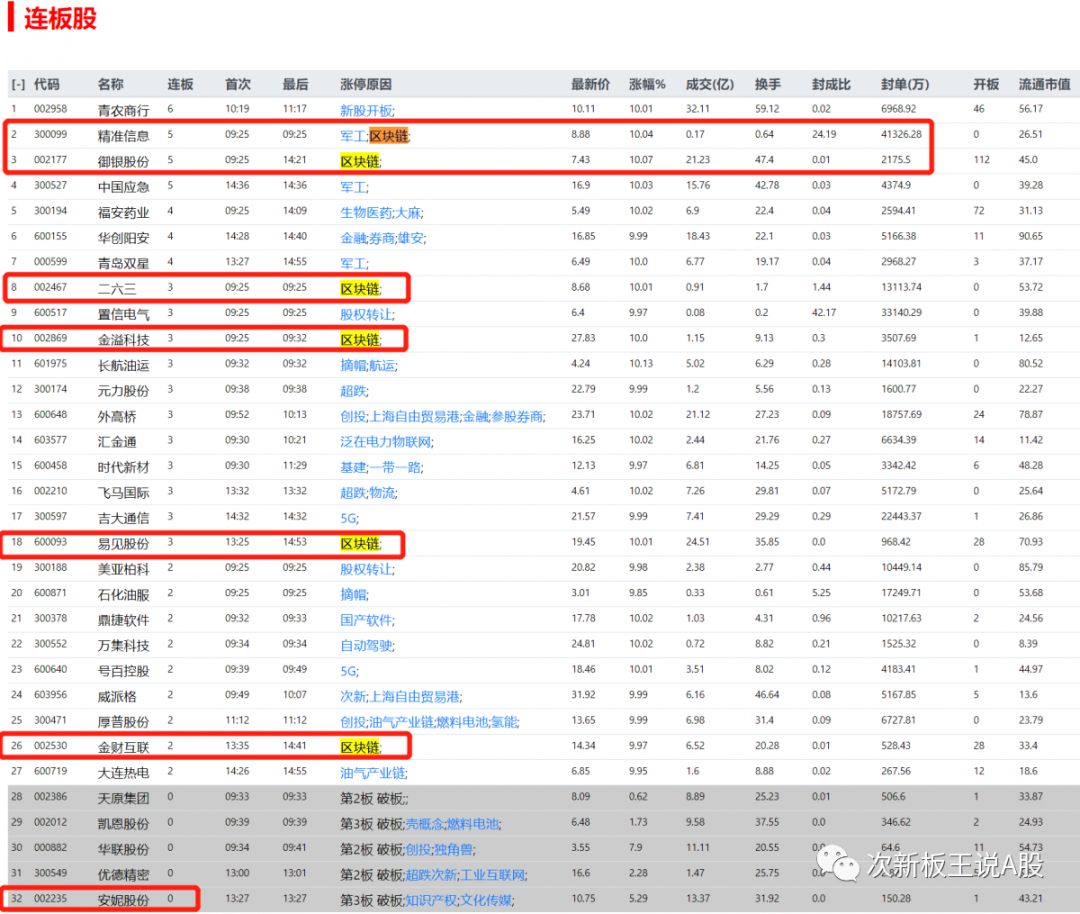Sort by the 首次 column header
The width and height of the screenshot is (1080, 914).
coord(238,85)
